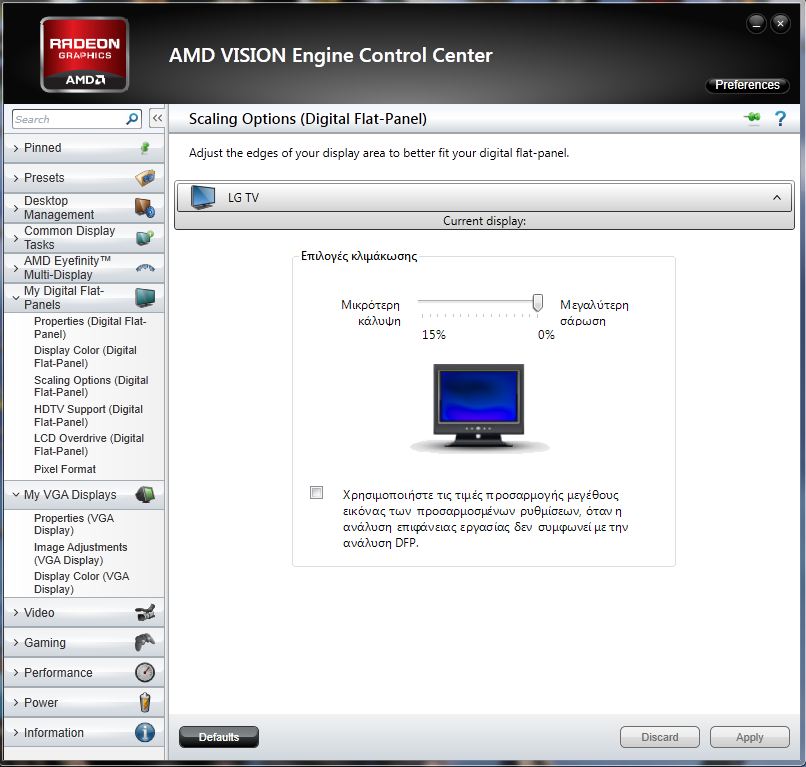Click the Desktop Management icon
This screenshot has width=806, height=767.
click(x=145, y=208)
